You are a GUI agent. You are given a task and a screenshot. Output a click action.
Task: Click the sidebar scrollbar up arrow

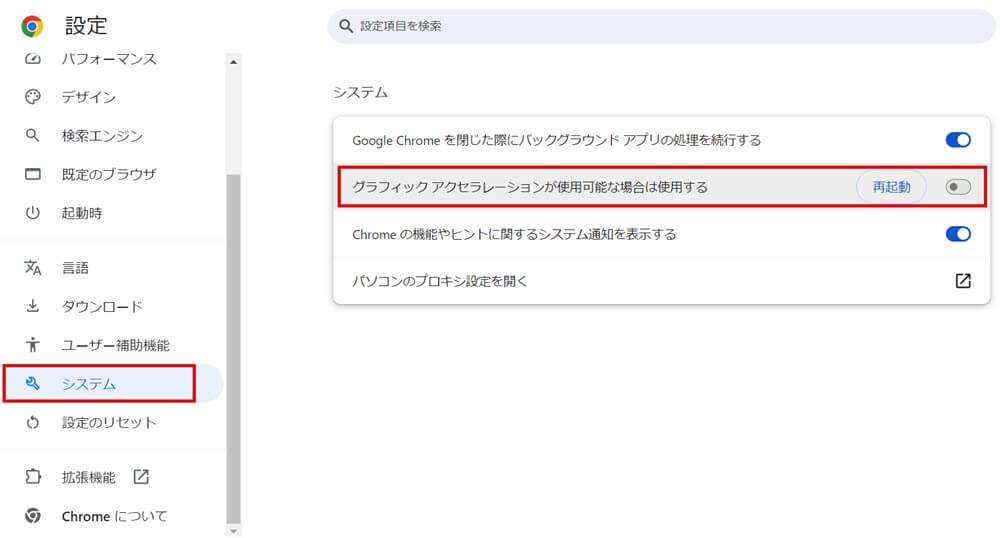click(x=233, y=62)
